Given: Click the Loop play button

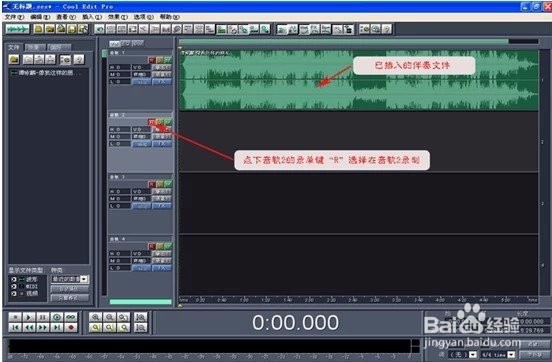Looking at the screenshot, I should click(71, 317).
